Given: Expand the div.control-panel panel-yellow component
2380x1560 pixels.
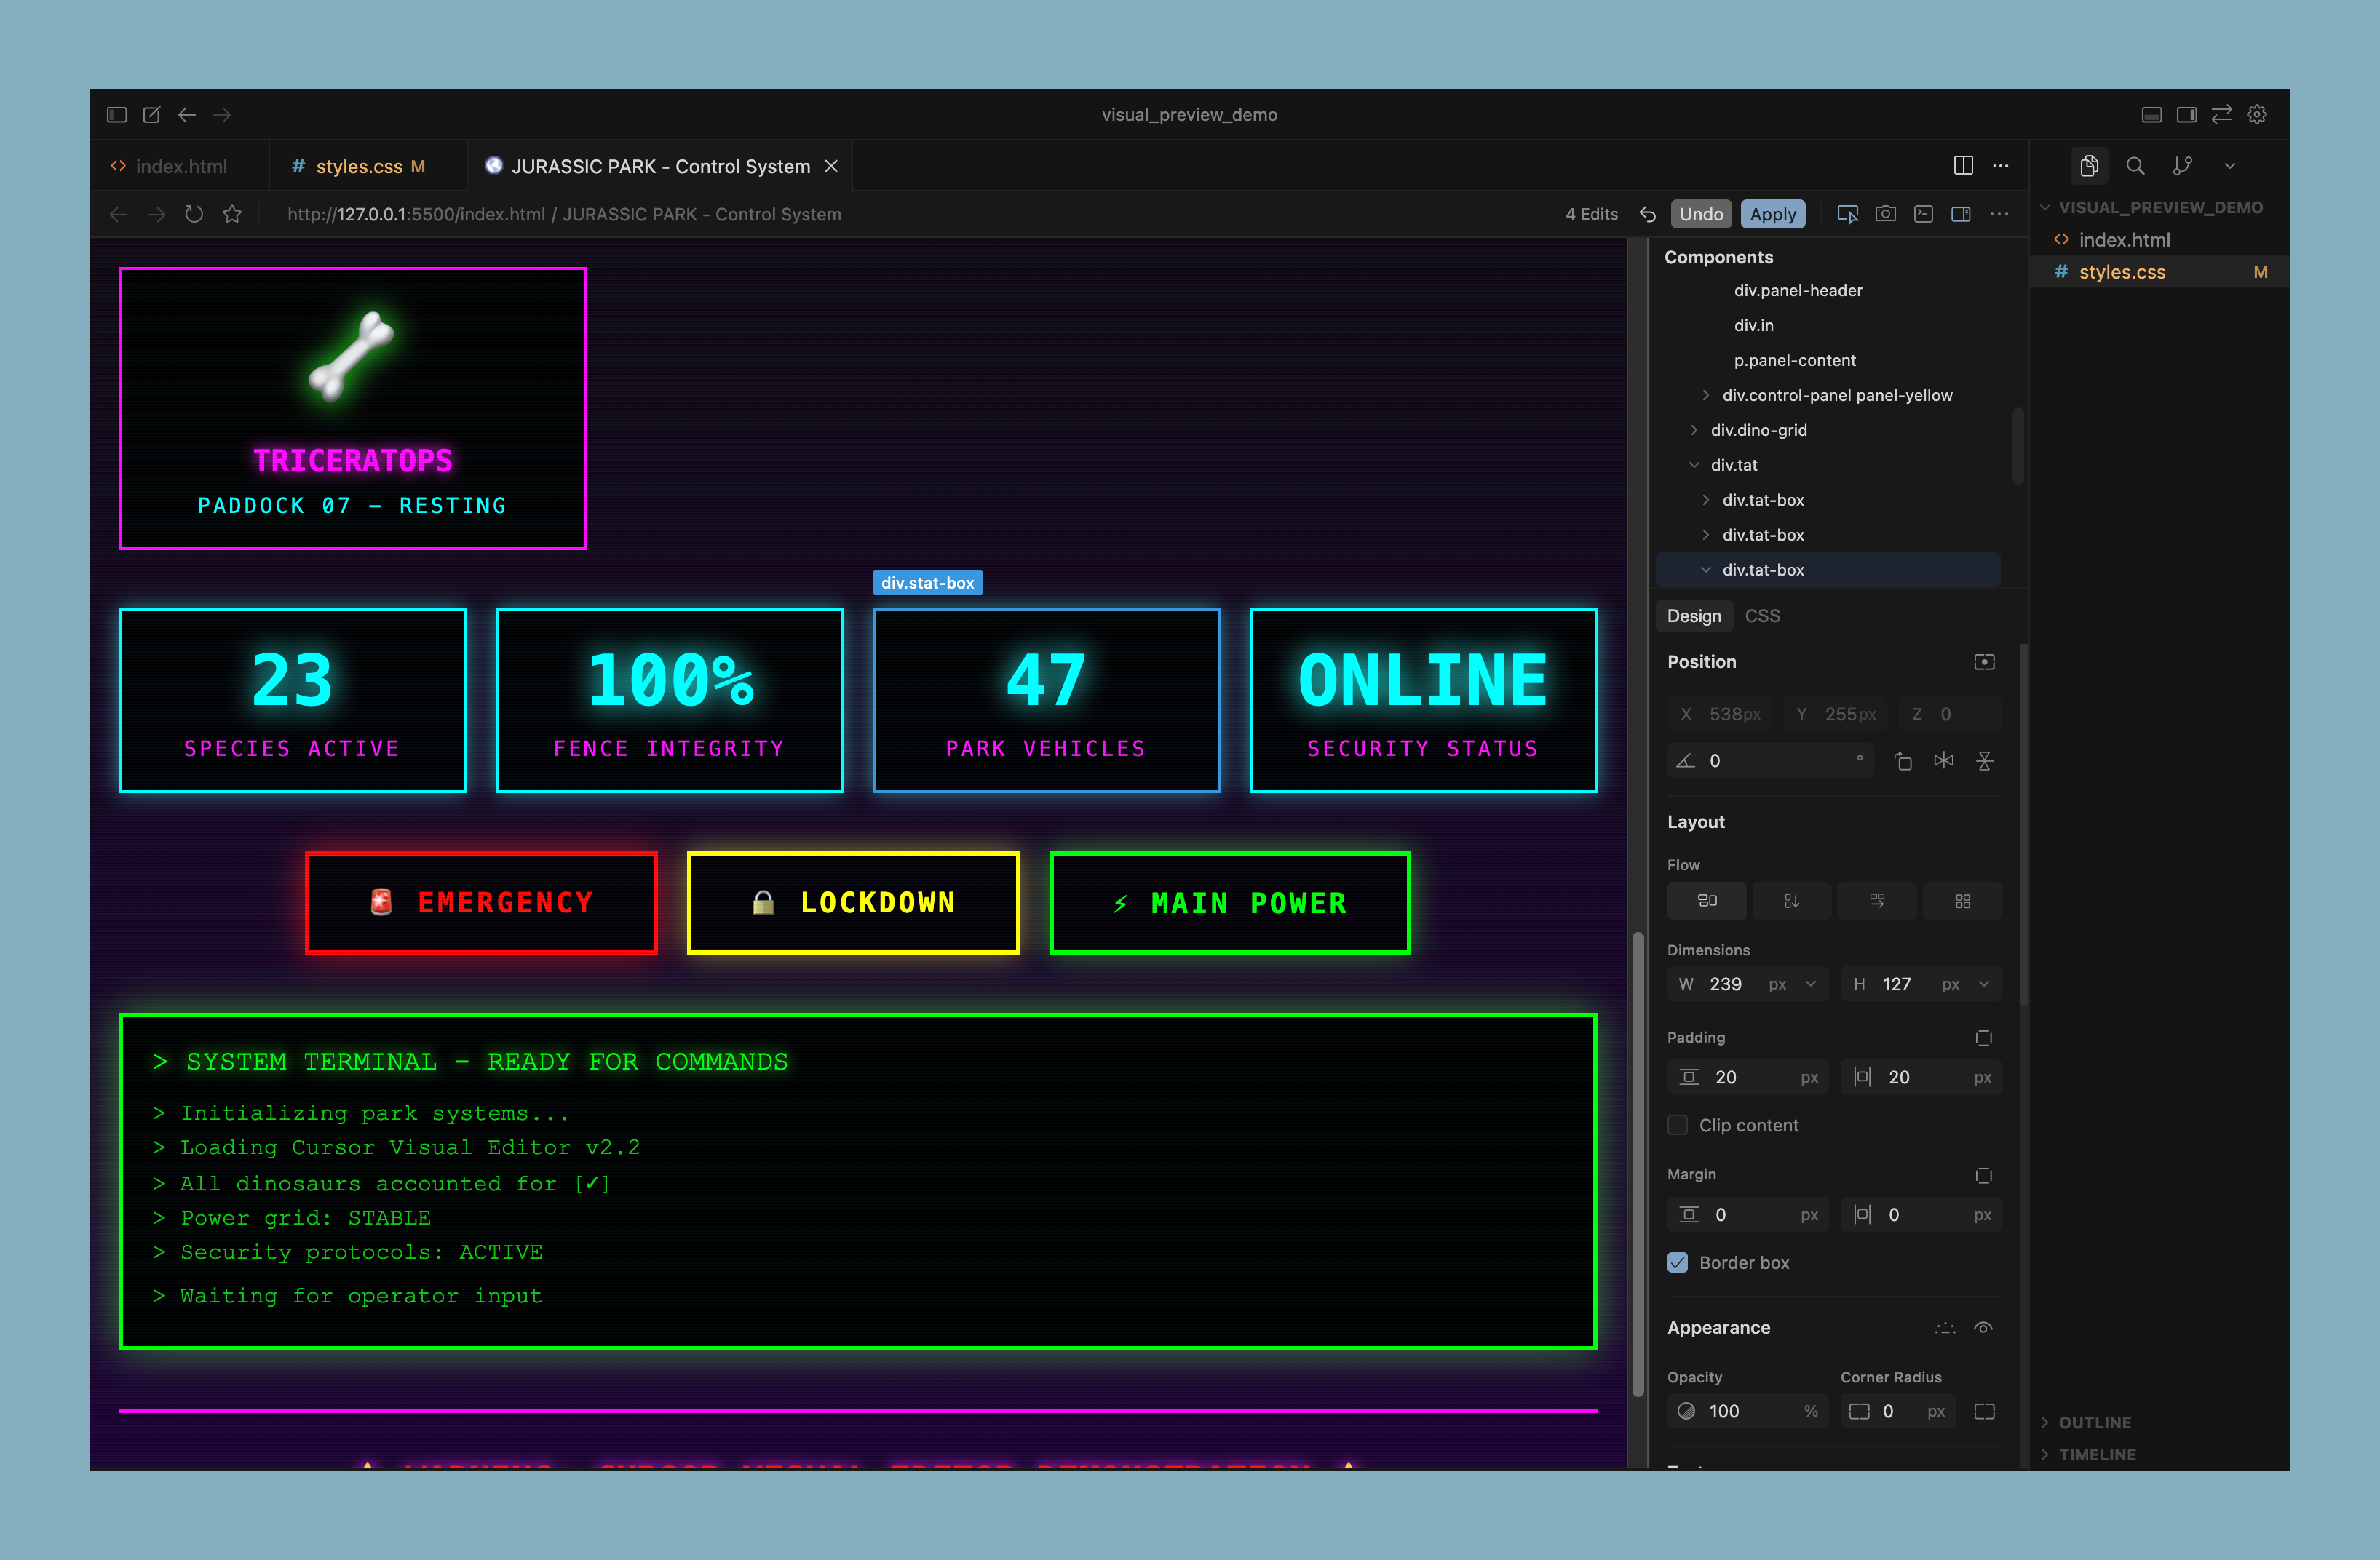Looking at the screenshot, I should point(1705,395).
